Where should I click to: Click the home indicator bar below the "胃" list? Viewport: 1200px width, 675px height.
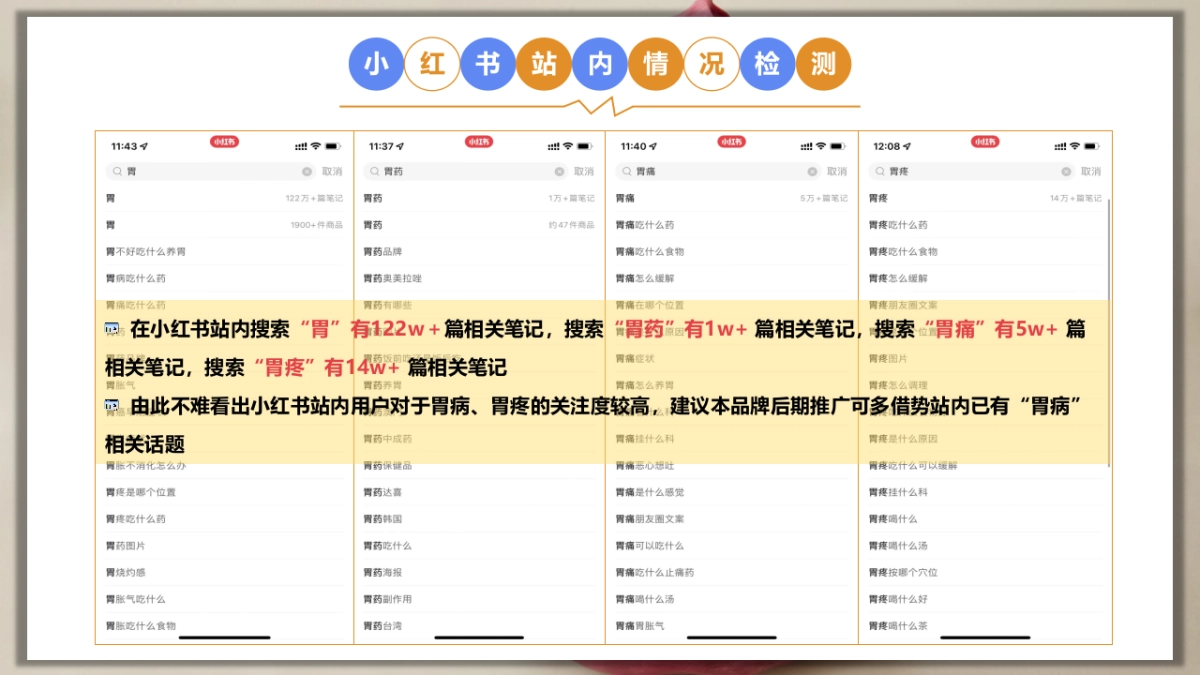(x=225, y=637)
